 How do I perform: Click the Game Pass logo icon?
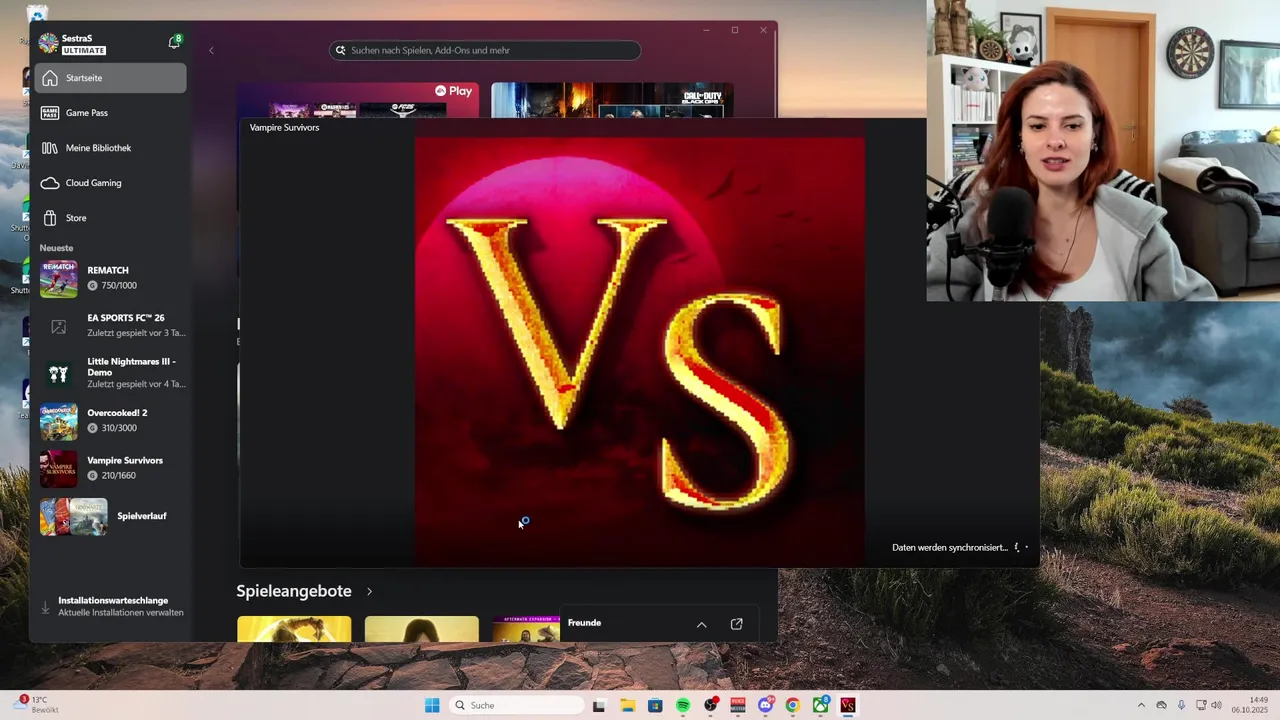(50, 113)
